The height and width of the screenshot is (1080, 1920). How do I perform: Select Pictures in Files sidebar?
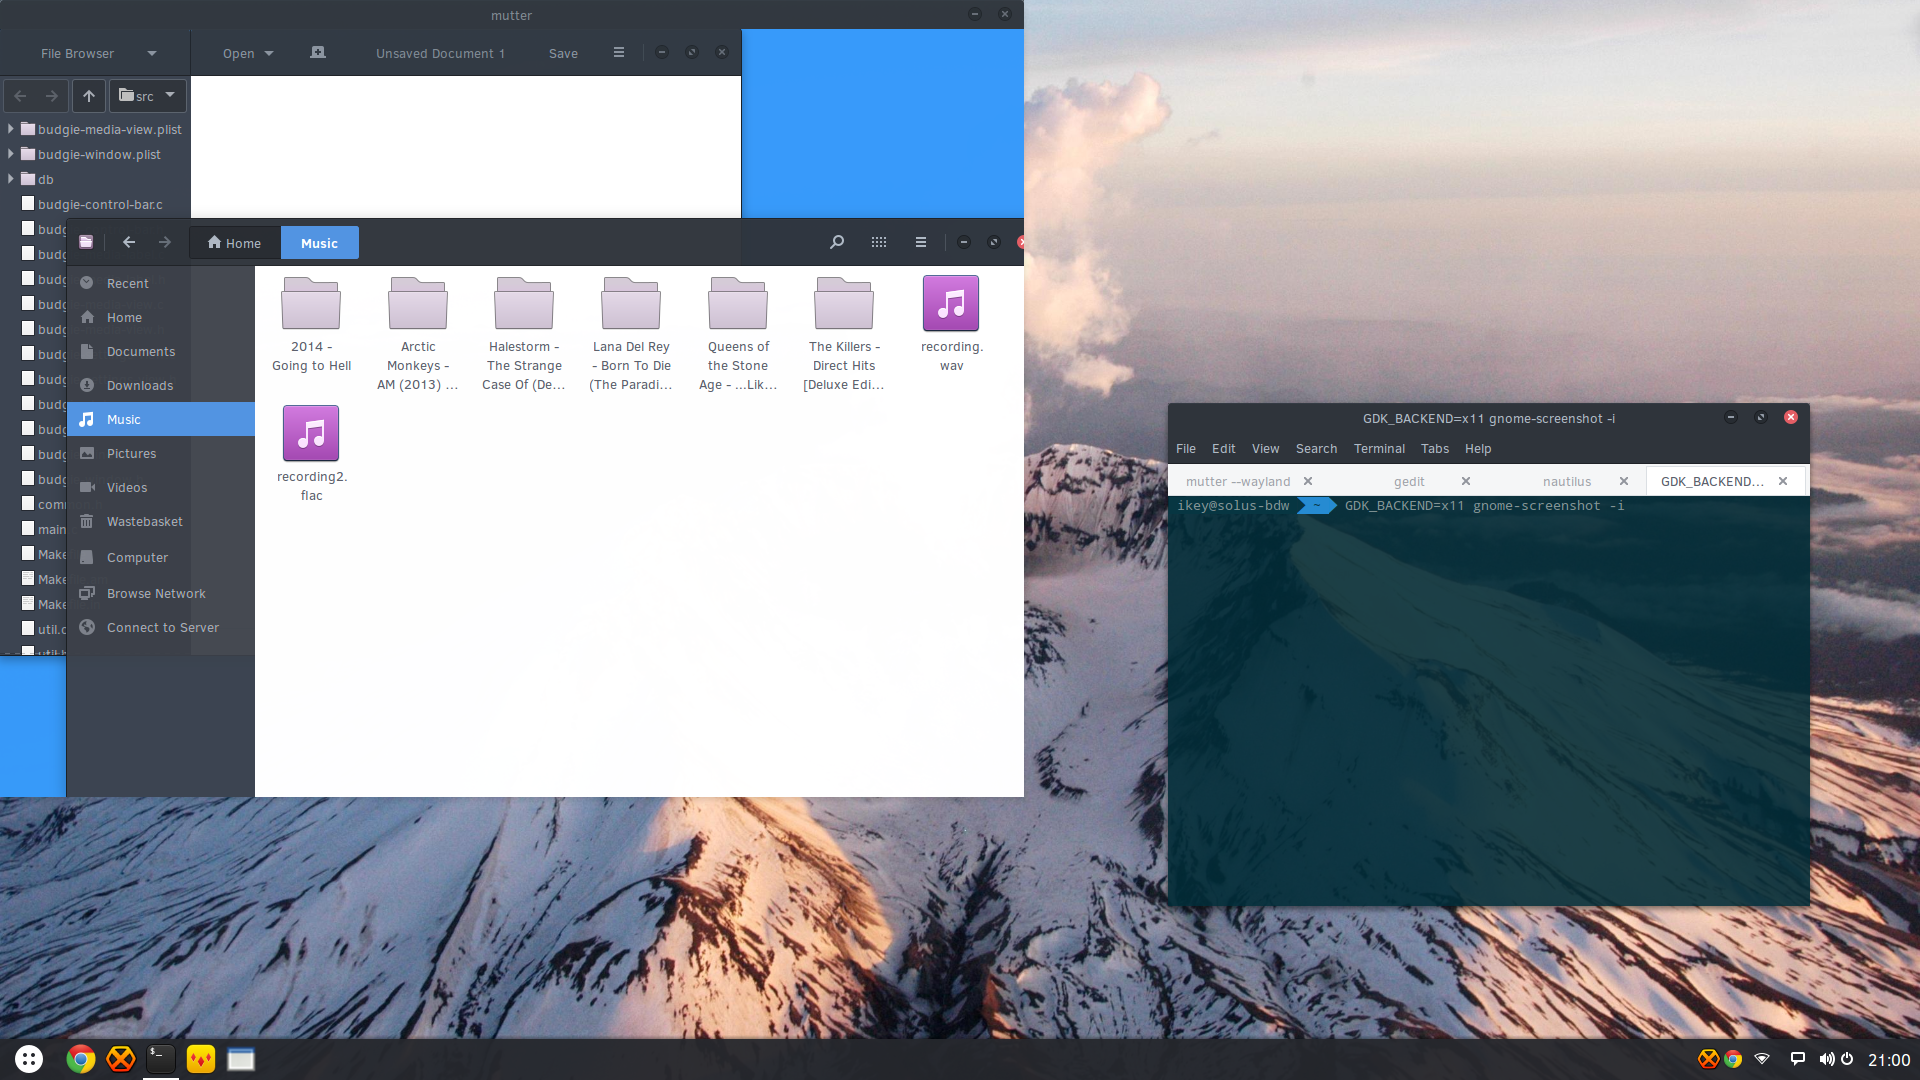click(161, 453)
